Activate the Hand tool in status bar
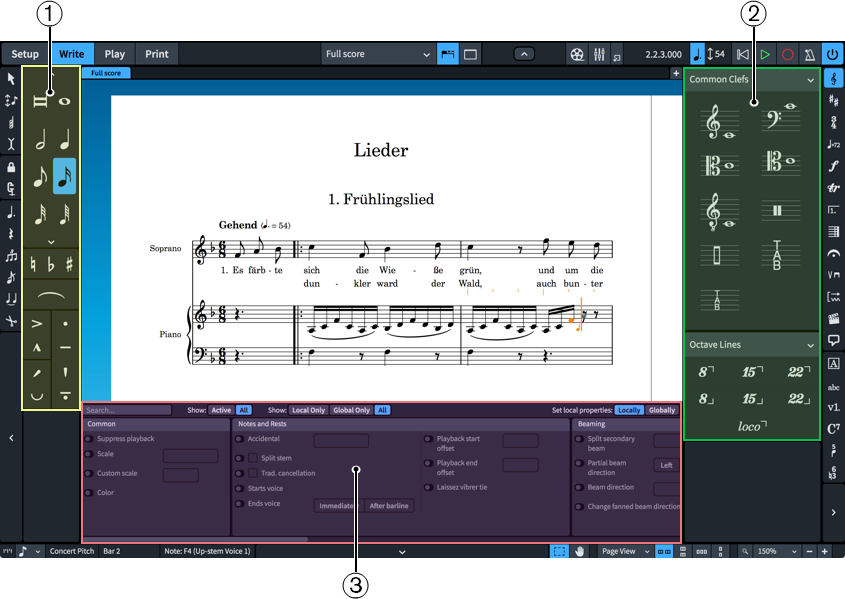 point(579,551)
